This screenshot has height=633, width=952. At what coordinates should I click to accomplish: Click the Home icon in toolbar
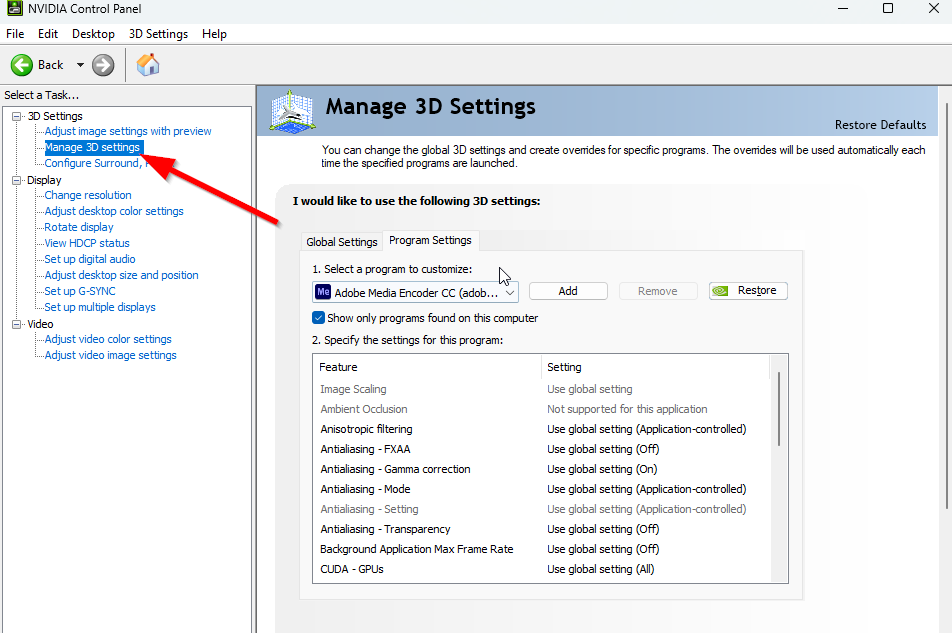pos(148,65)
